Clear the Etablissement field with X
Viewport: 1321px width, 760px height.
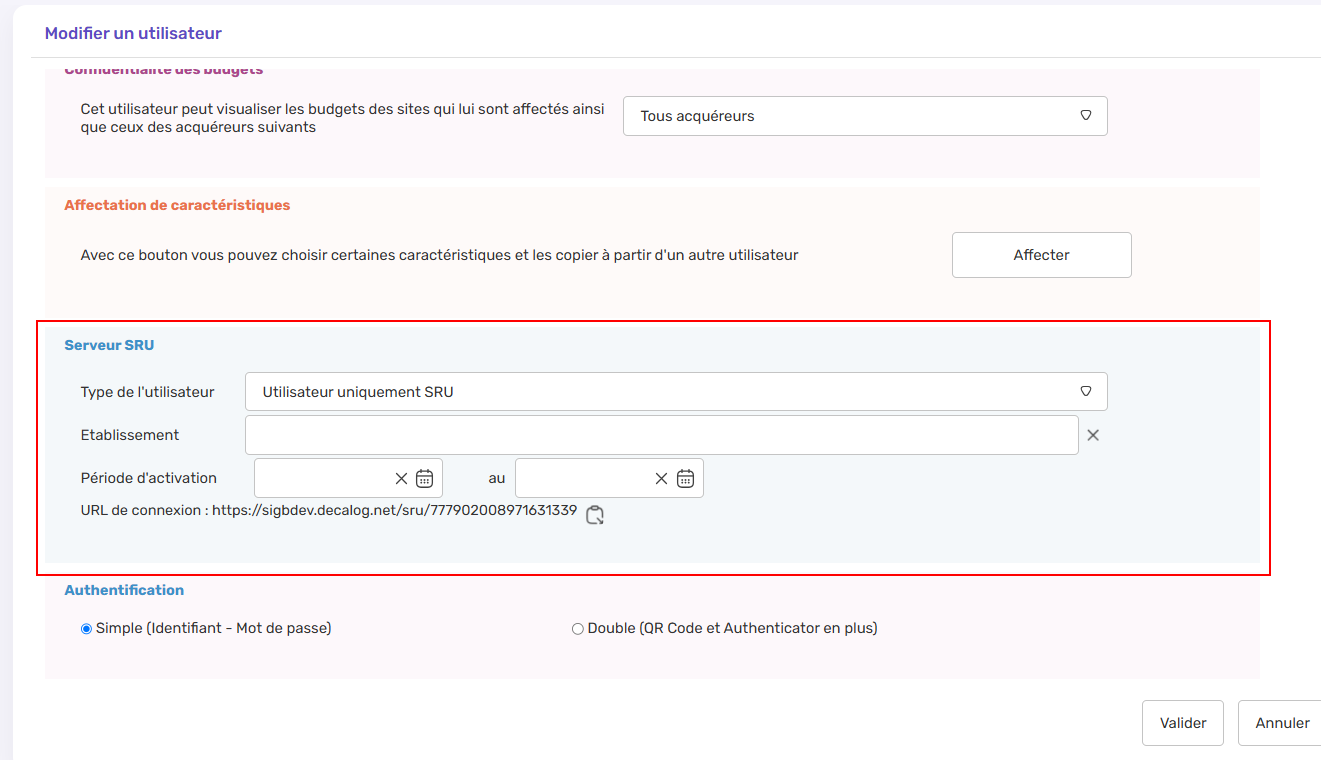pyautogui.click(x=1093, y=435)
